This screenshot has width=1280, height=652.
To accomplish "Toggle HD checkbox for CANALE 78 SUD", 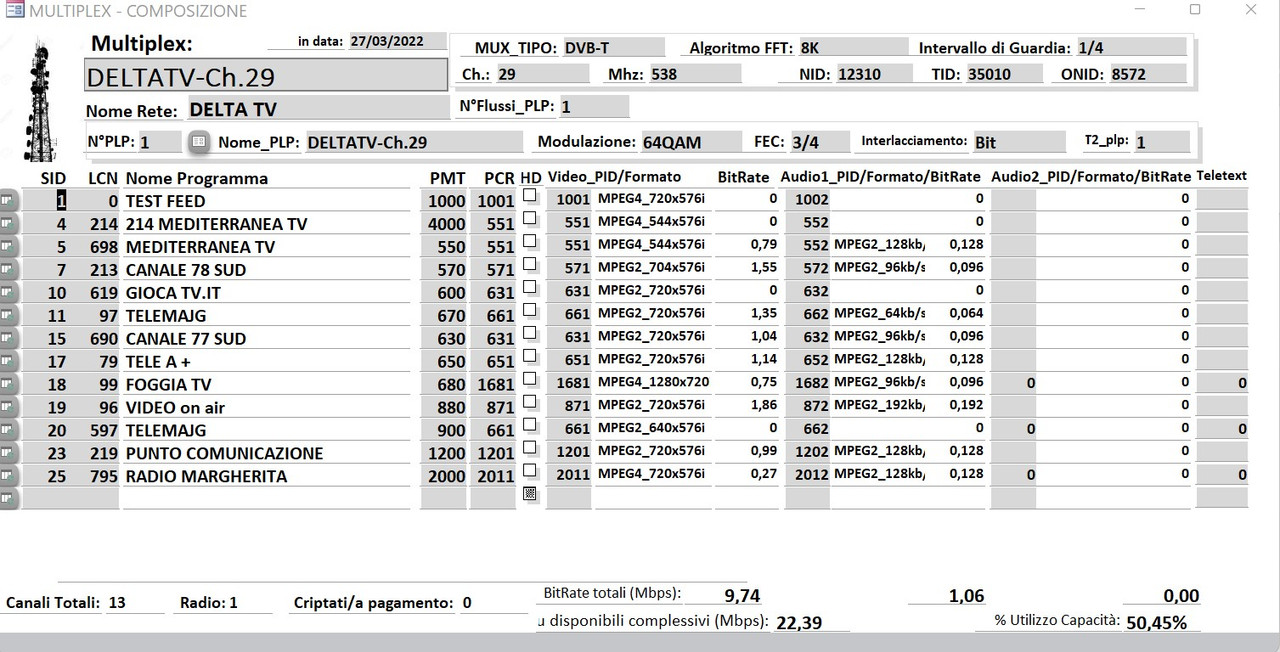I will tap(530, 264).
